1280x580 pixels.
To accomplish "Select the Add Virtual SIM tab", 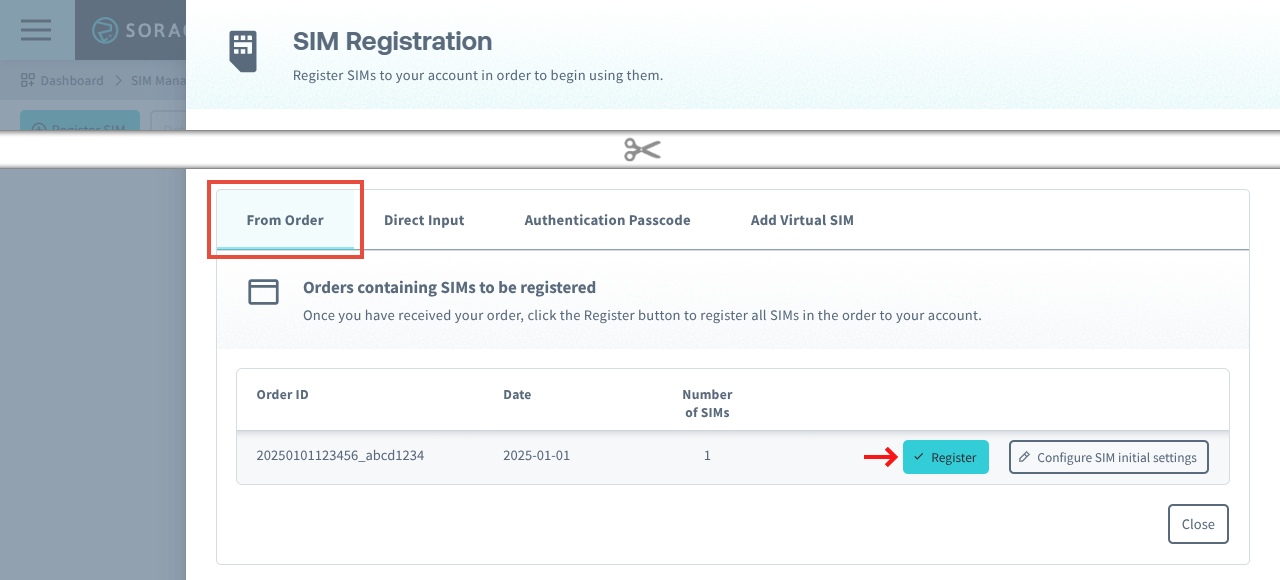I will point(801,220).
